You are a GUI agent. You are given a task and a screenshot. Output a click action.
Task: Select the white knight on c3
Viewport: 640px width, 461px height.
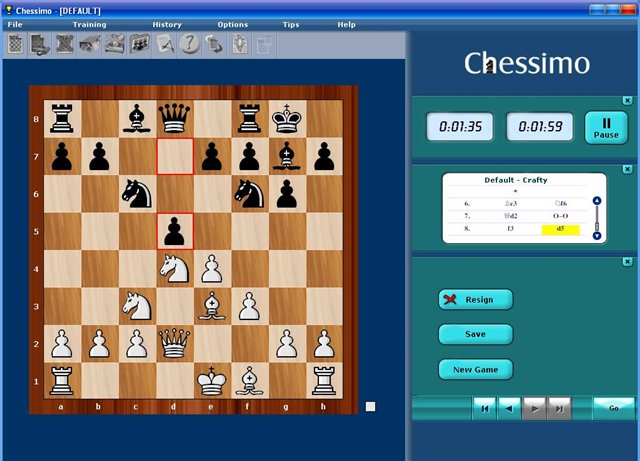tap(137, 306)
